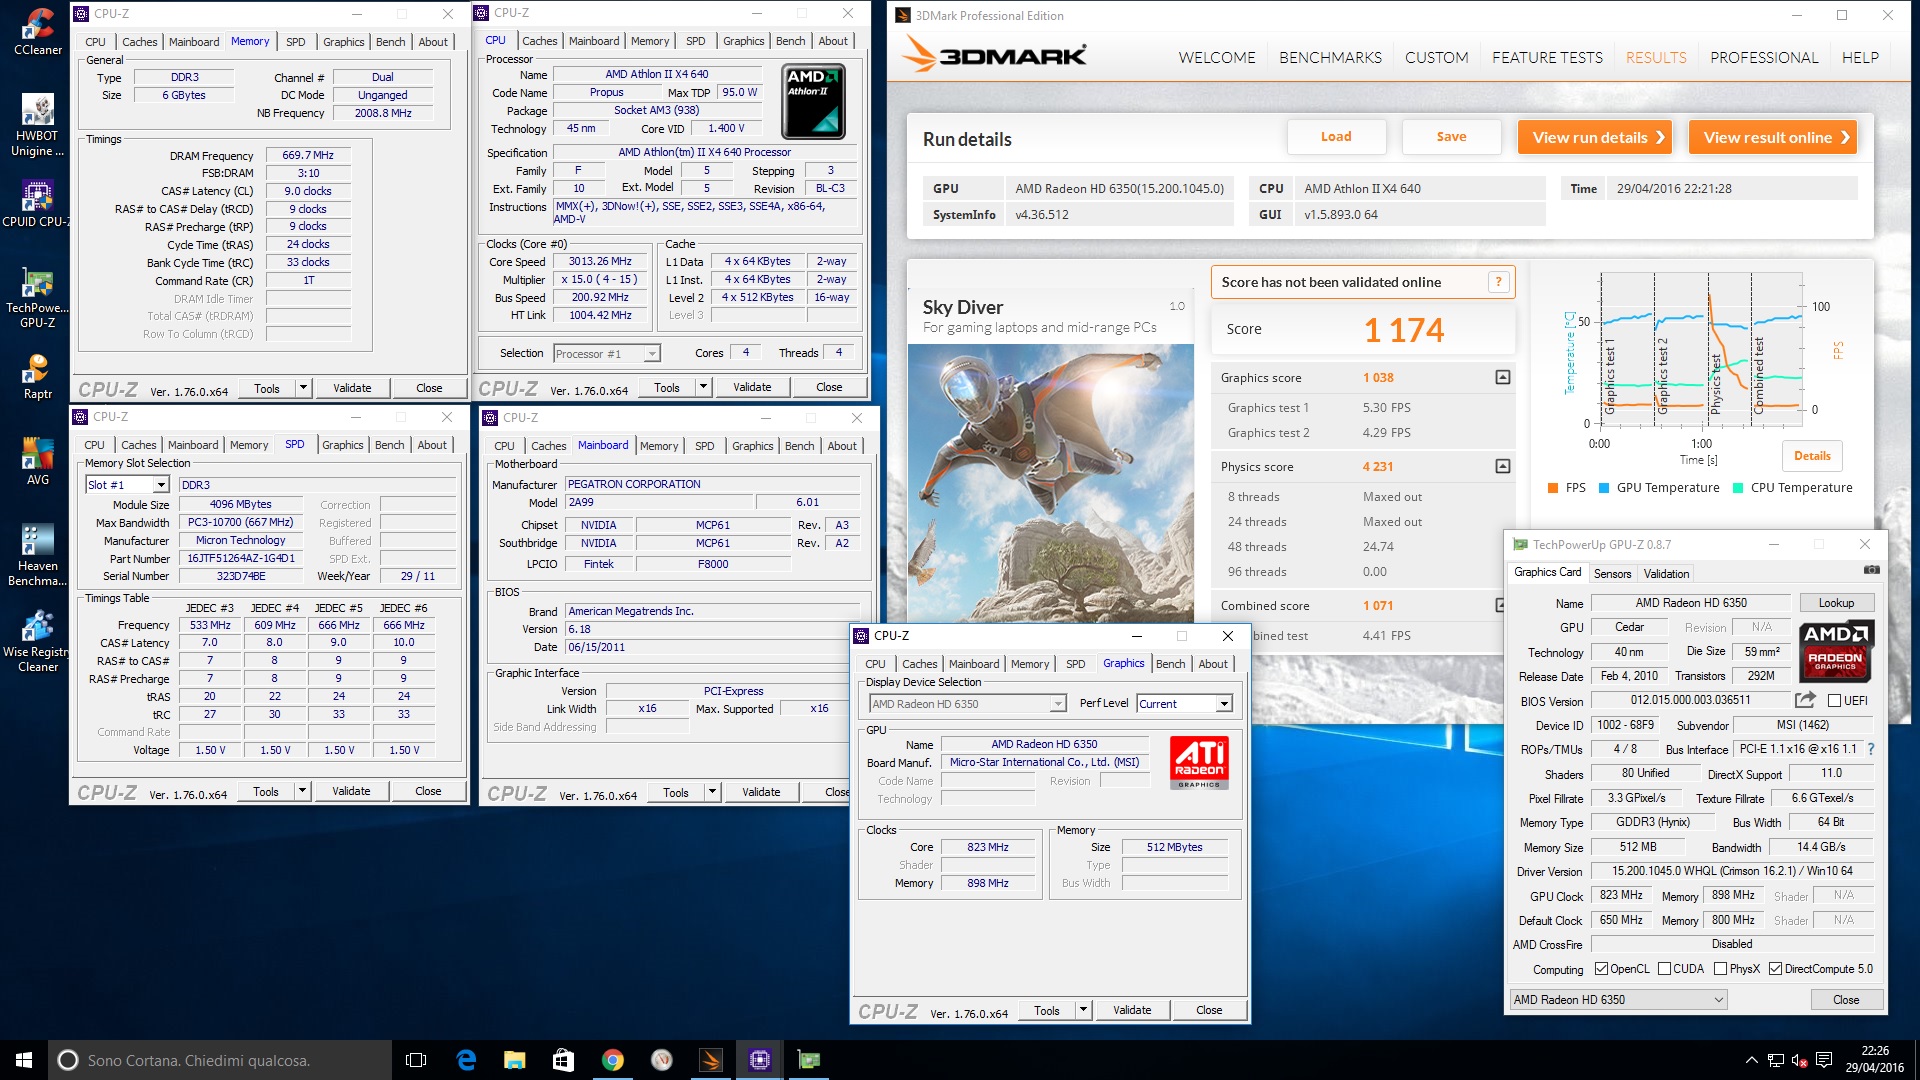Viewport: 1920px width, 1080px height.
Task: Open BENCHMARKS tab in 3DMark
Action: (x=1330, y=57)
